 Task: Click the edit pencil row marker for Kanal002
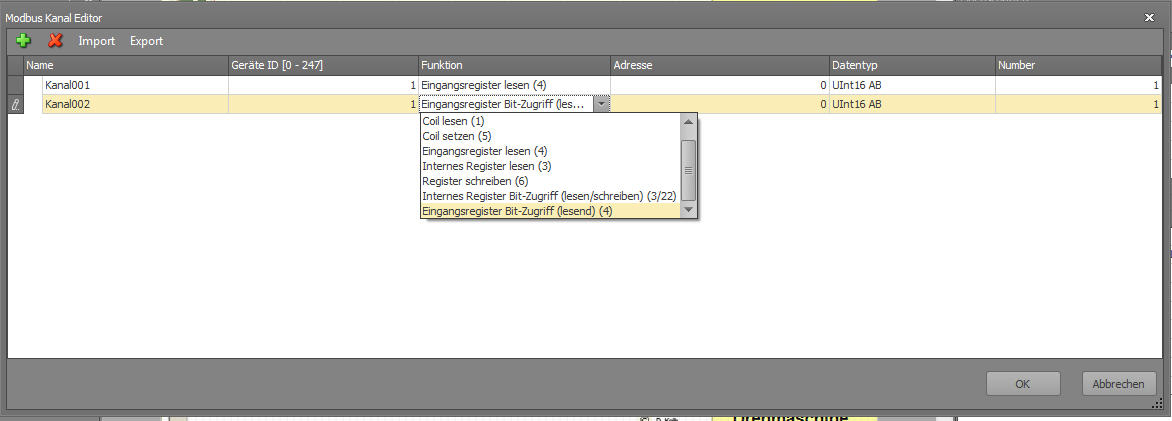[x=16, y=105]
